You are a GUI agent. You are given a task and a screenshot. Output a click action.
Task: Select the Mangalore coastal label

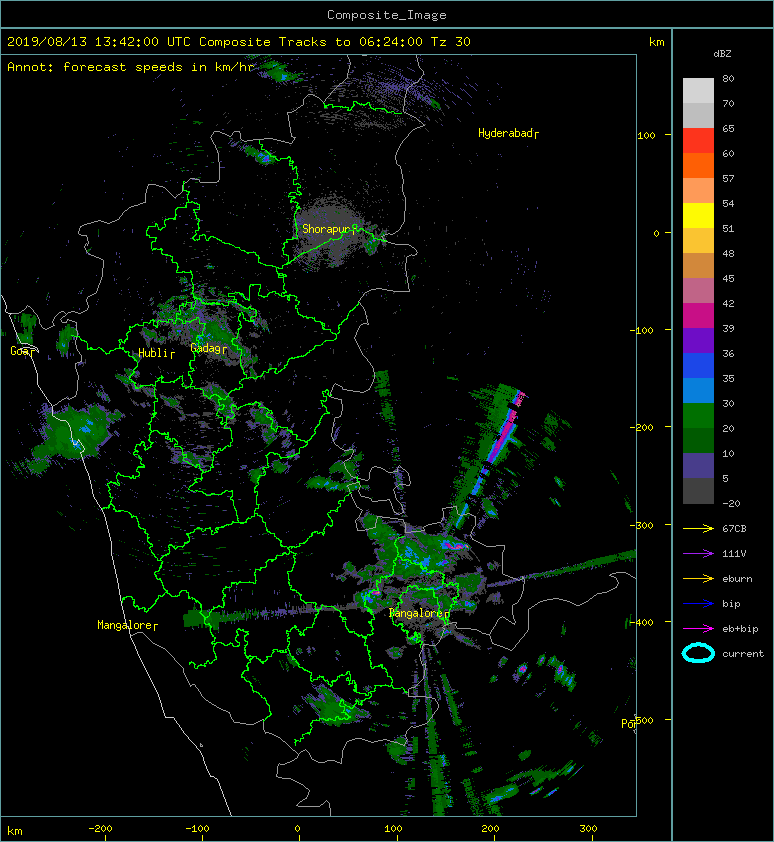click(127, 625)
